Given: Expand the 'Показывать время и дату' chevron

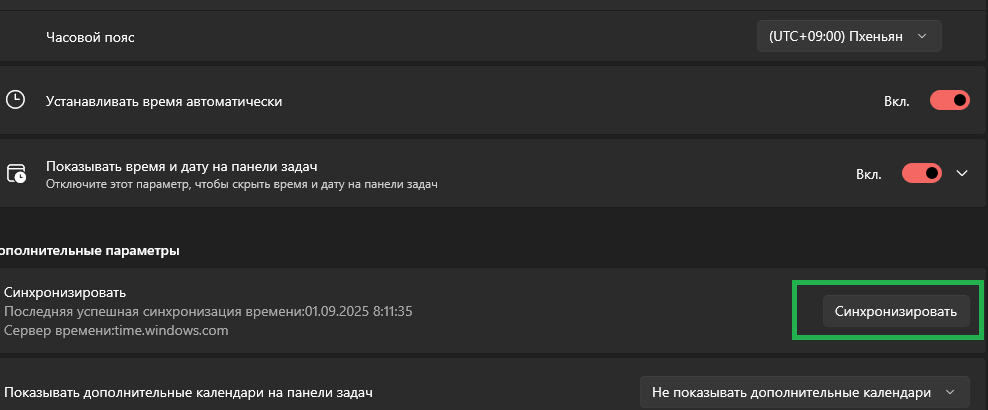Looking at the screenshot, I should [962, 173].
